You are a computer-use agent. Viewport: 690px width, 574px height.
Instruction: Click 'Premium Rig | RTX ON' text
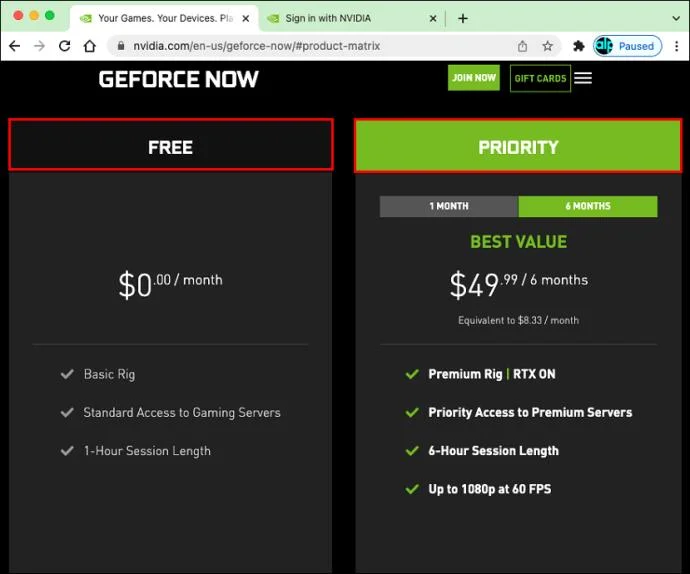pos(492,374)
